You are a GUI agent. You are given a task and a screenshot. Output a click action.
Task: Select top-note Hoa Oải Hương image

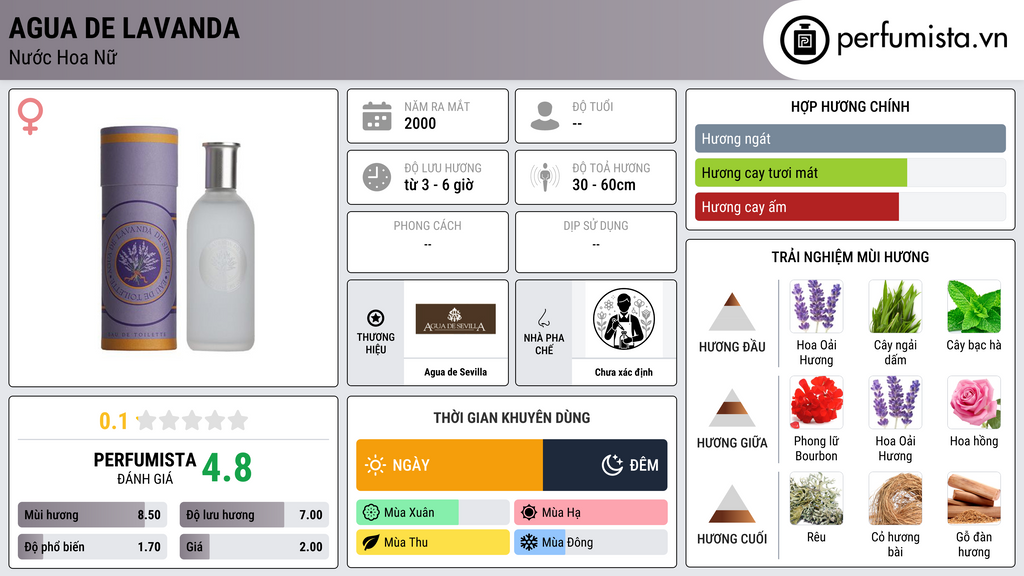[x=816, y=307]
